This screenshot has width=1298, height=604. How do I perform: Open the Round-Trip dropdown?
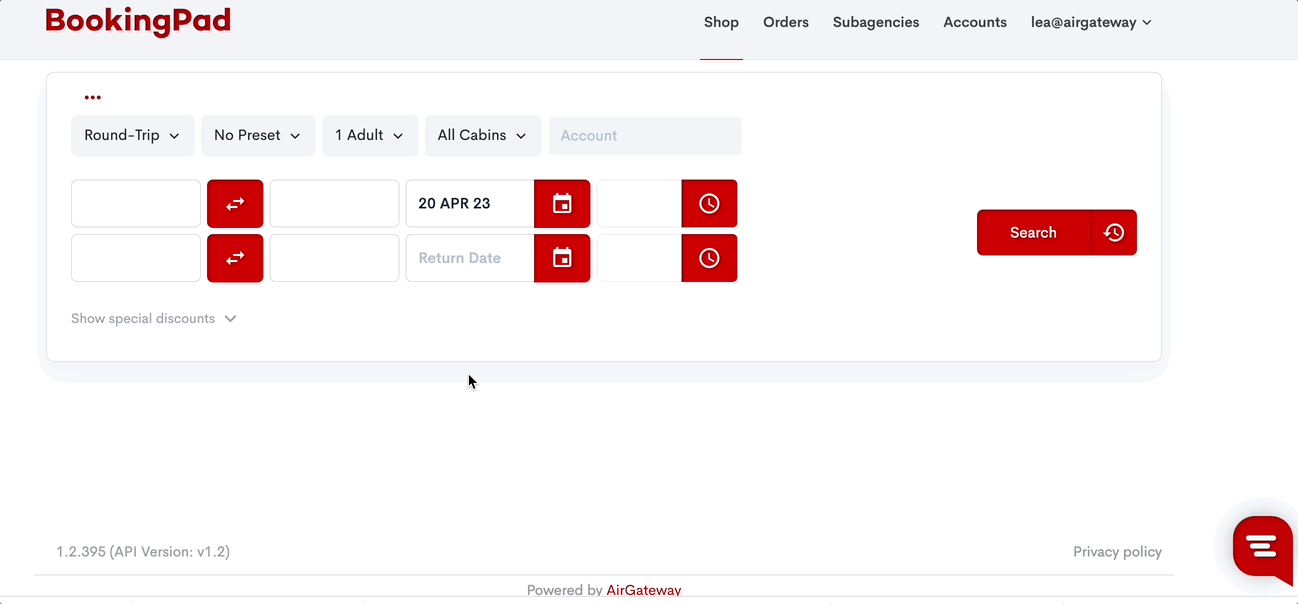[x=132, y=136]
